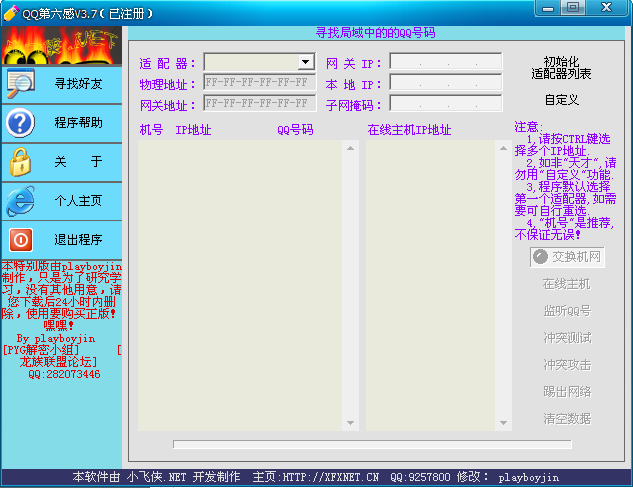Click the 适配器 combo box field
This screenshot has height=488, width=633.
(260, 62)
